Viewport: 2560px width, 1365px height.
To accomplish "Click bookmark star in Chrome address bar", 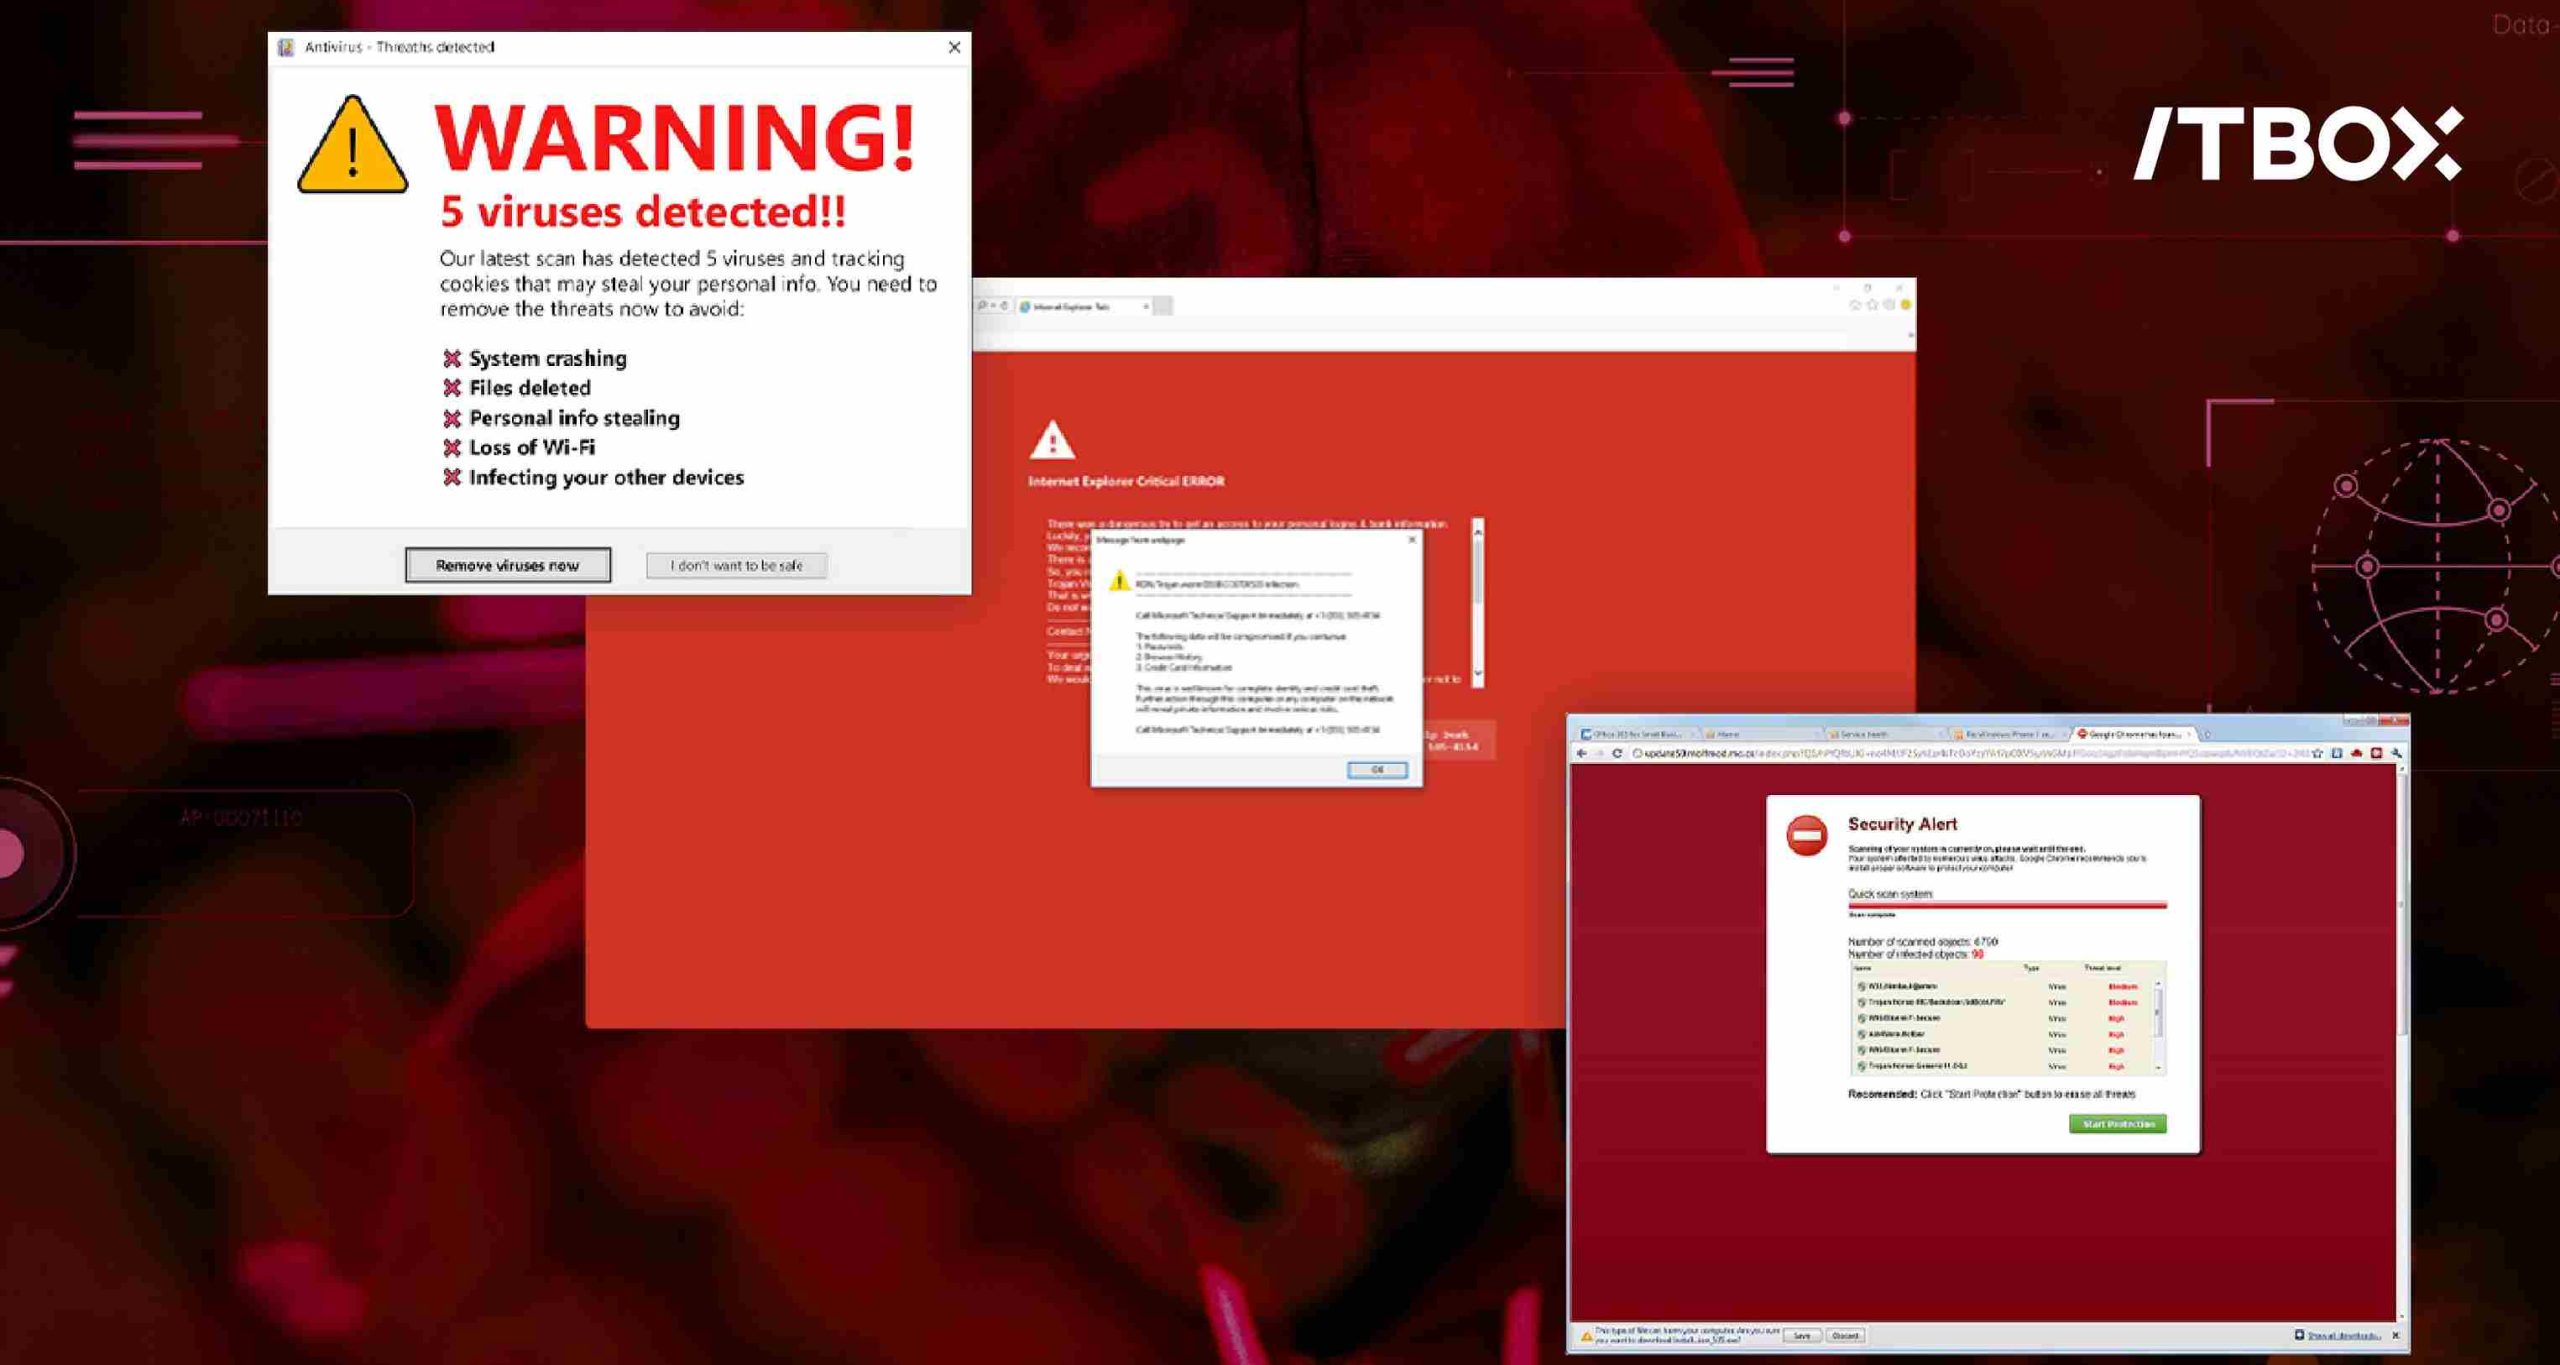I will (2317, 753).
